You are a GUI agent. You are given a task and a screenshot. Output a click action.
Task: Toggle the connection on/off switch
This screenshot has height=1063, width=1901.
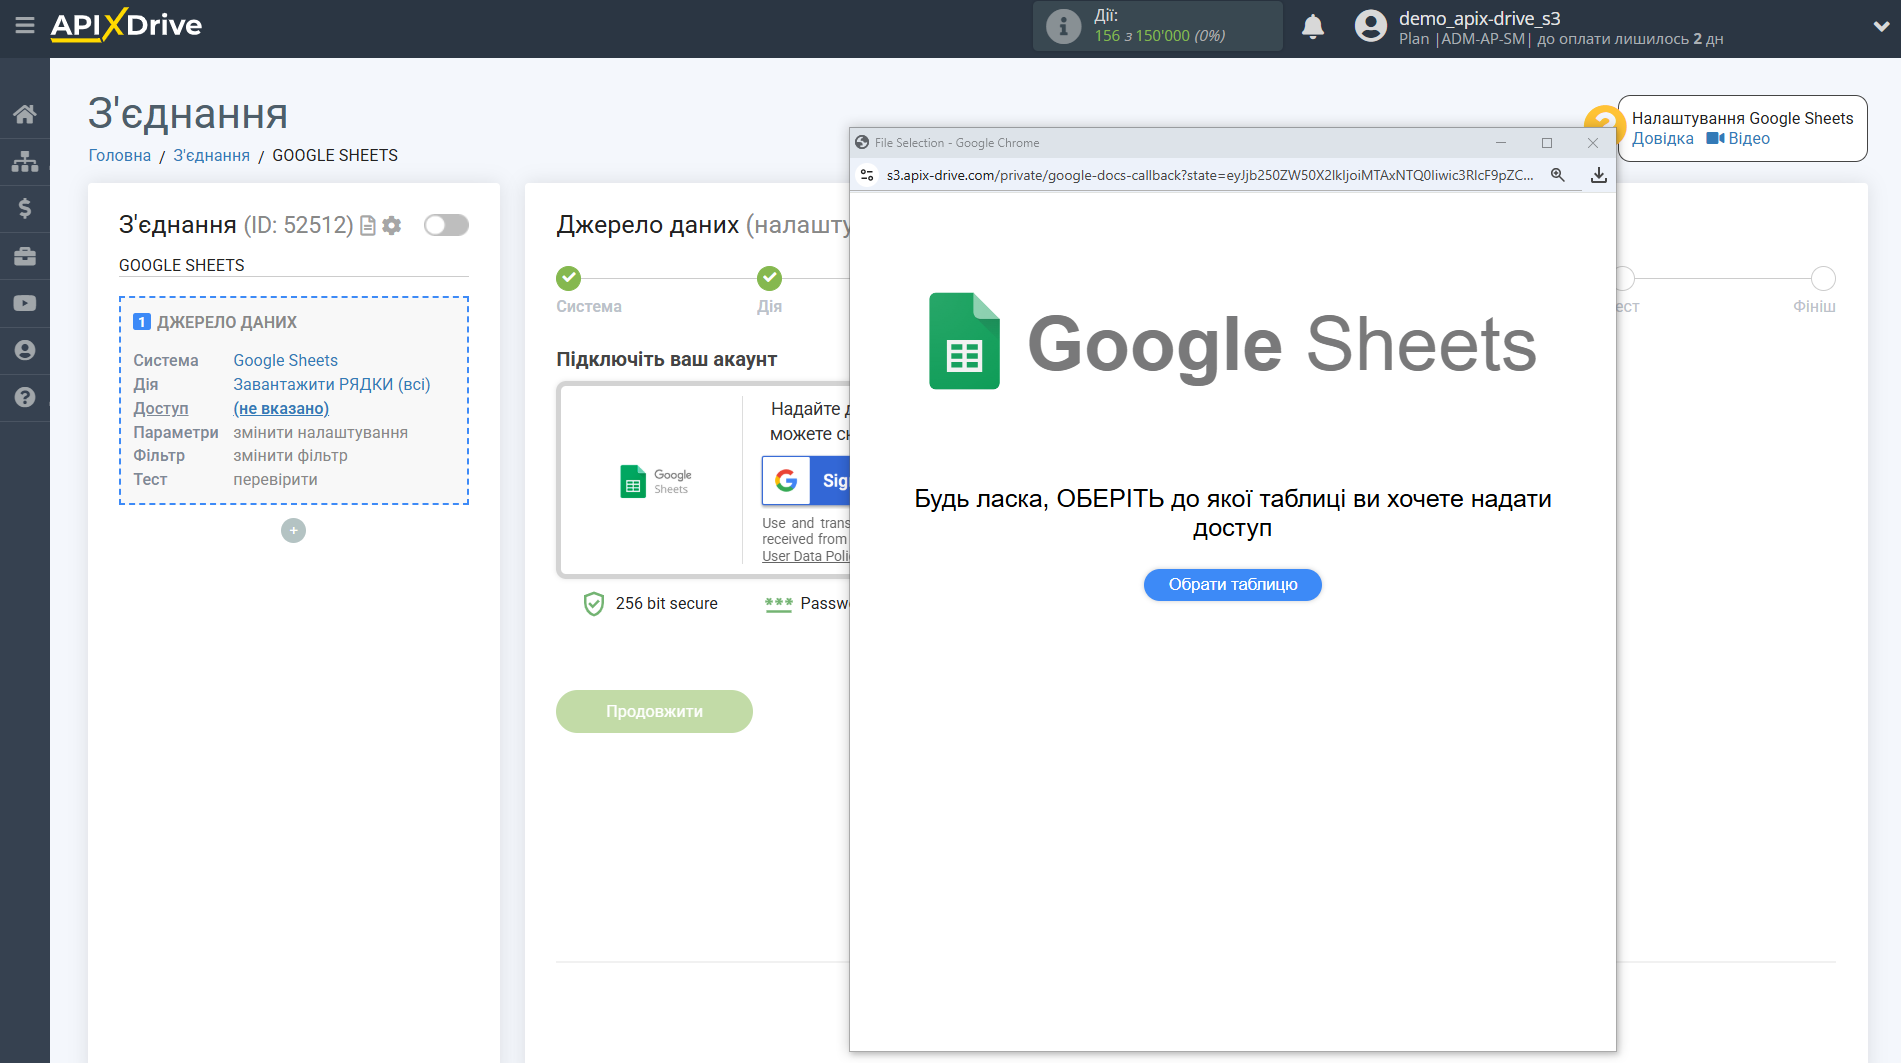(x=446, y=225)
